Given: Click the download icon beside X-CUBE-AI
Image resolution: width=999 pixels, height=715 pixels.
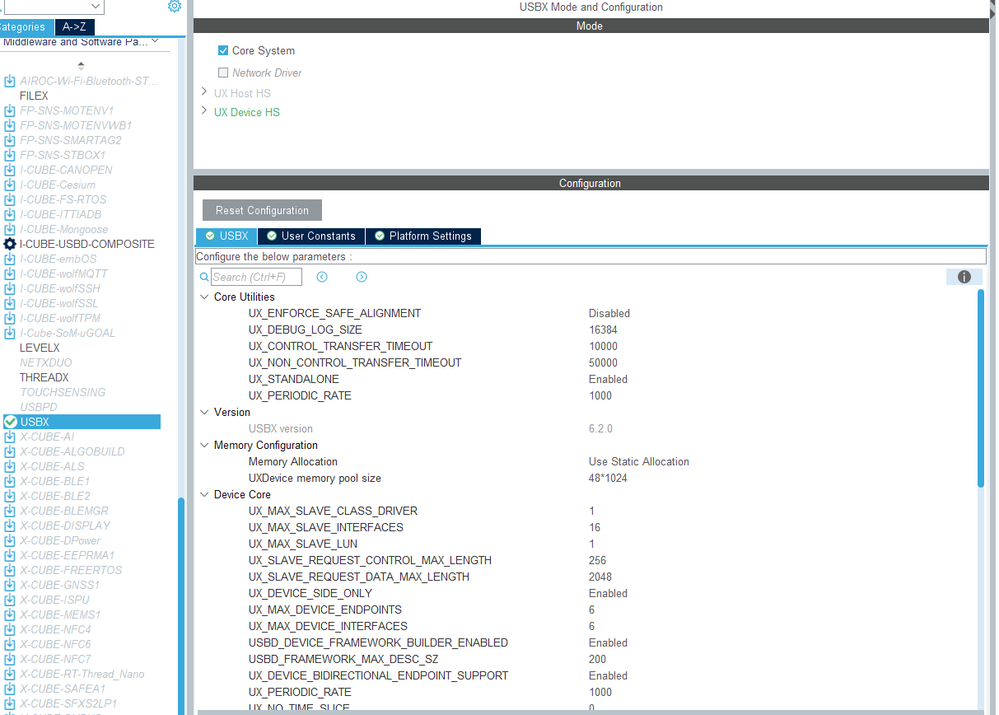Looking at the screenshot, I should 10,437.
